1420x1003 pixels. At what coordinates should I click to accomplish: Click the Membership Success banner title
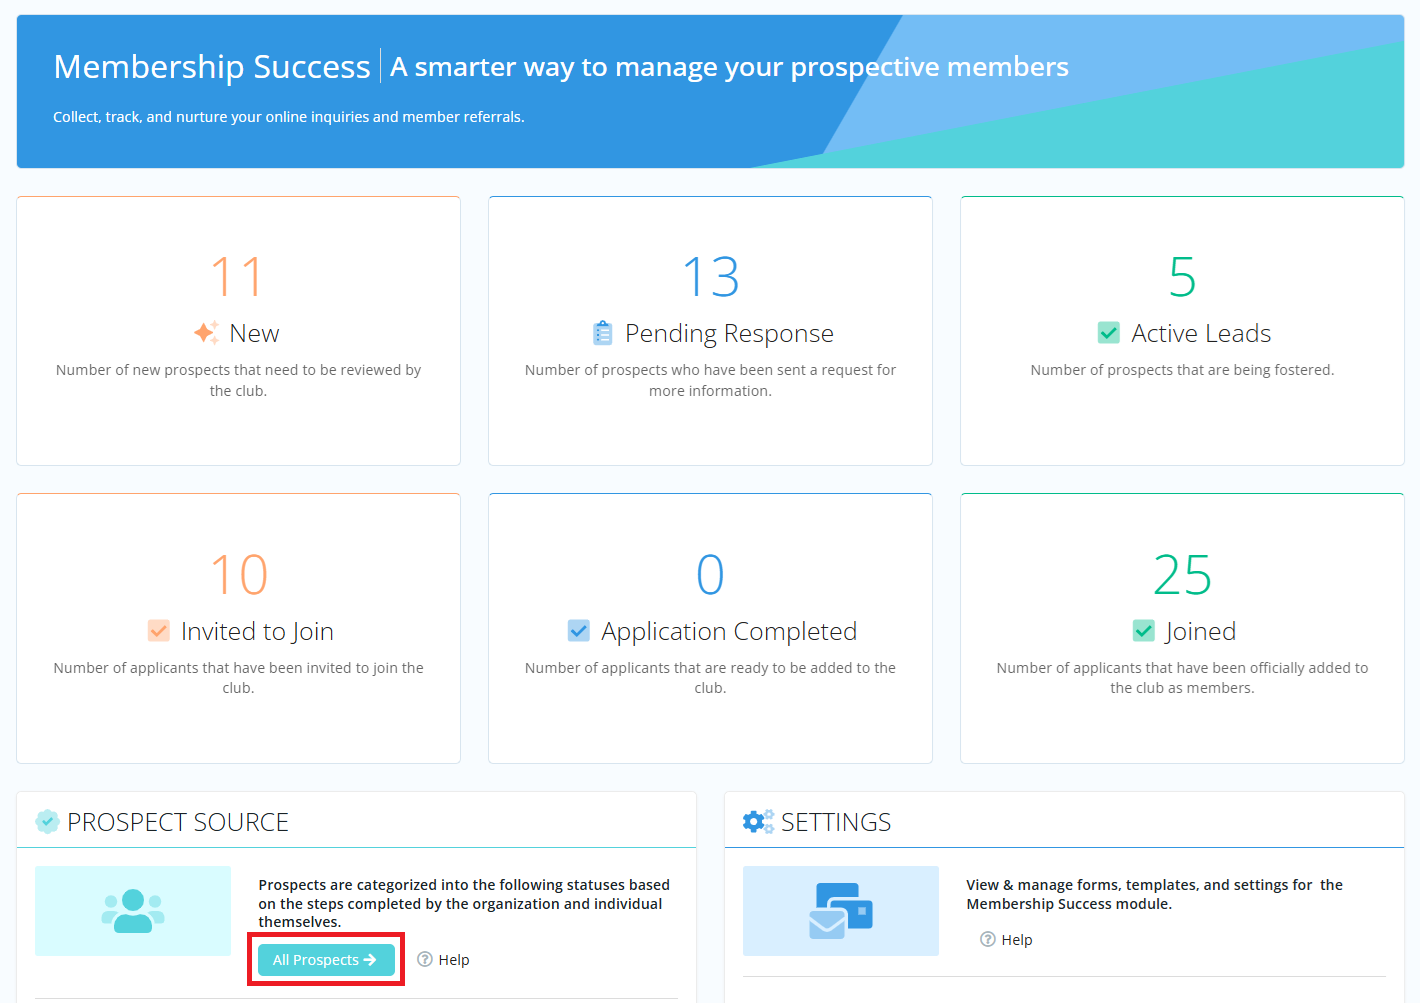[211, 66]
